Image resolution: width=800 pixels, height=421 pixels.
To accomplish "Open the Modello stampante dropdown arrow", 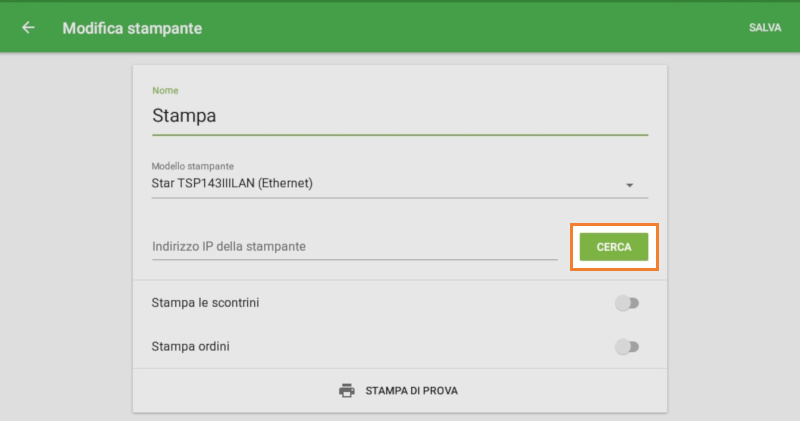I will coord(630,185).
